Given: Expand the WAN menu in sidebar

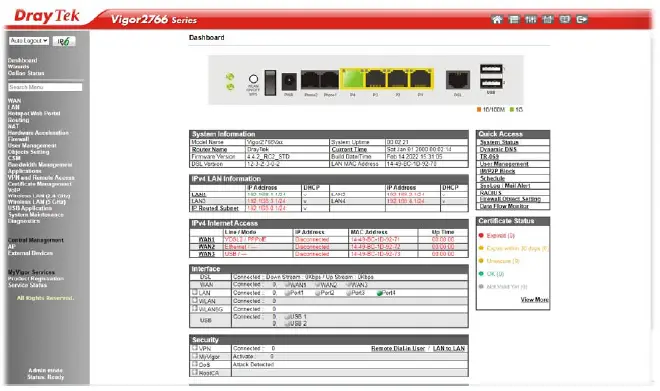Looking at the screenshot, I should 14,101.
